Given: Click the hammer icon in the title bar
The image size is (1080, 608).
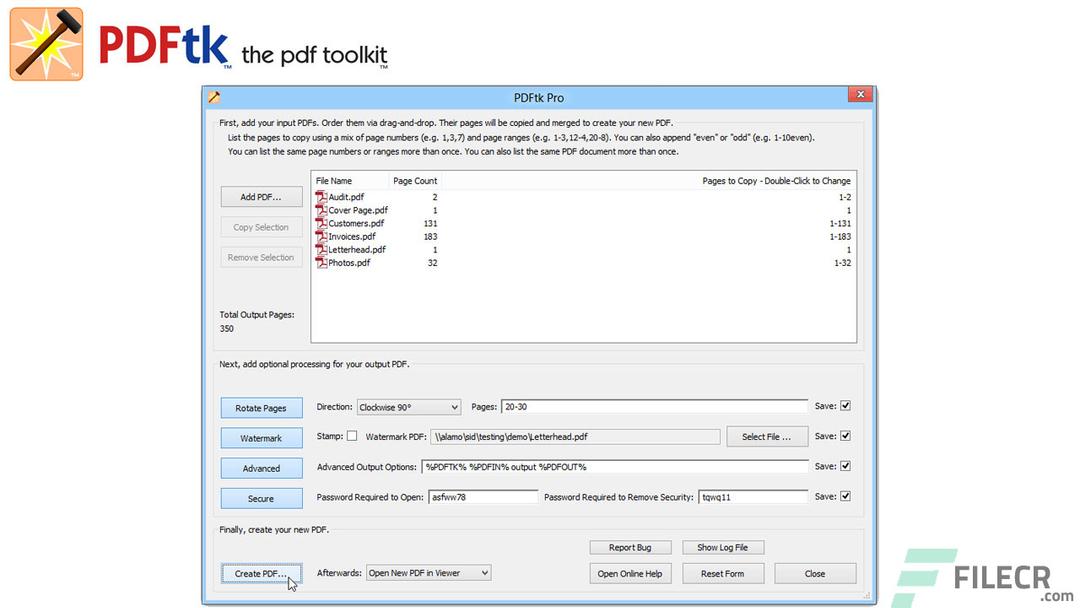Looking at the screenshot, I should click(x=214, y=97).
